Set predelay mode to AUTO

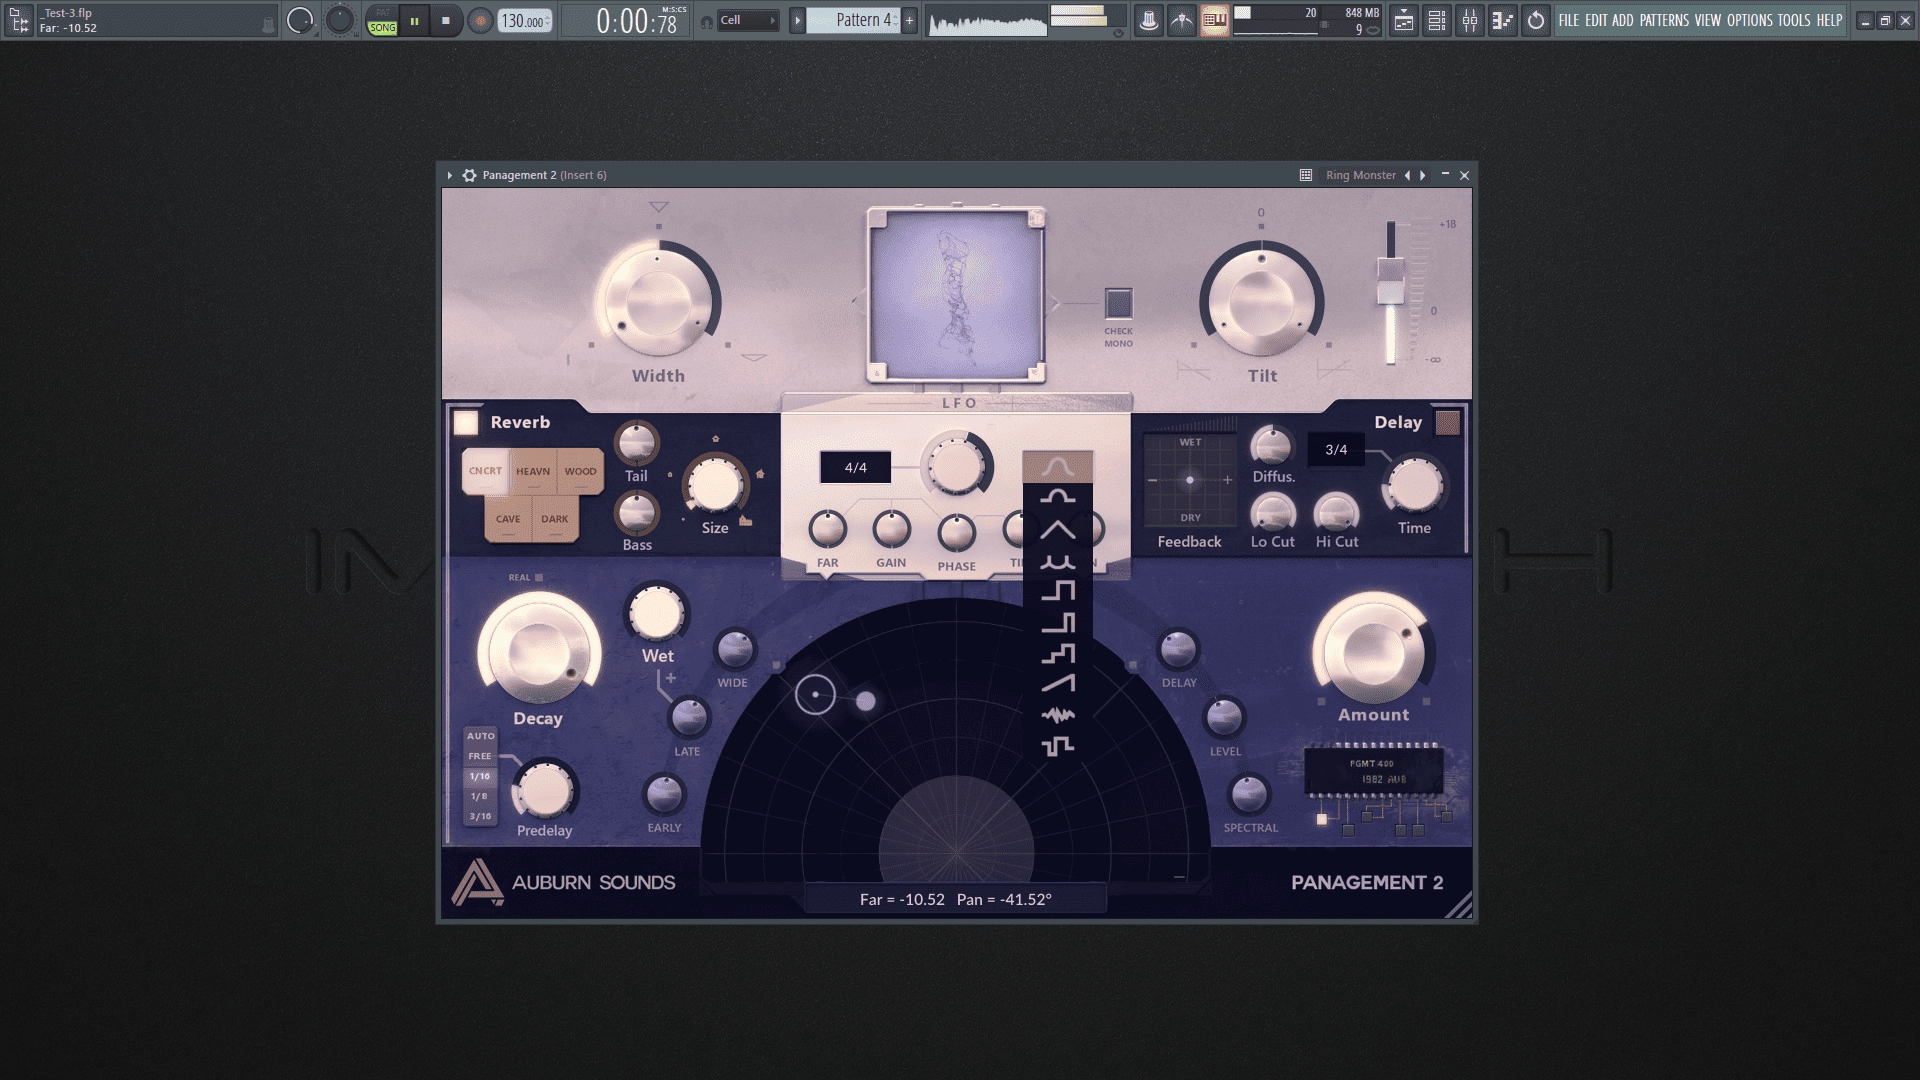click(480, 736)
